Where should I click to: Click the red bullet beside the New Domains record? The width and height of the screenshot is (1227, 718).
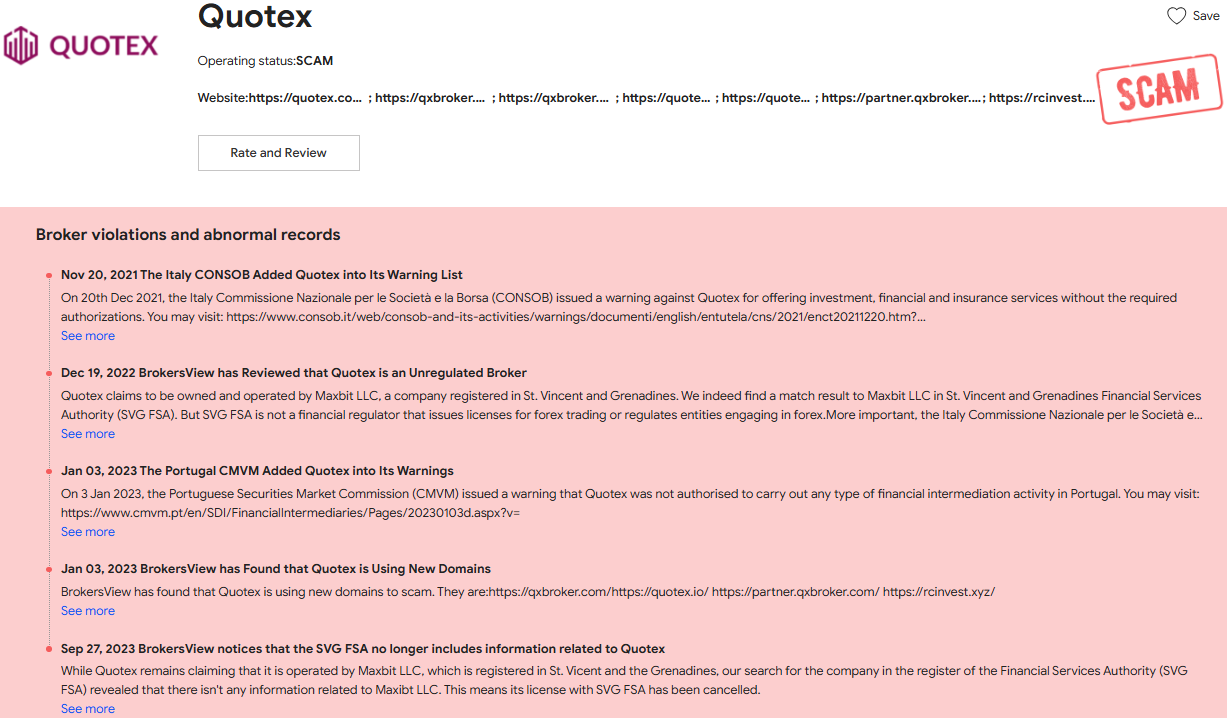[x=48, y=569]
